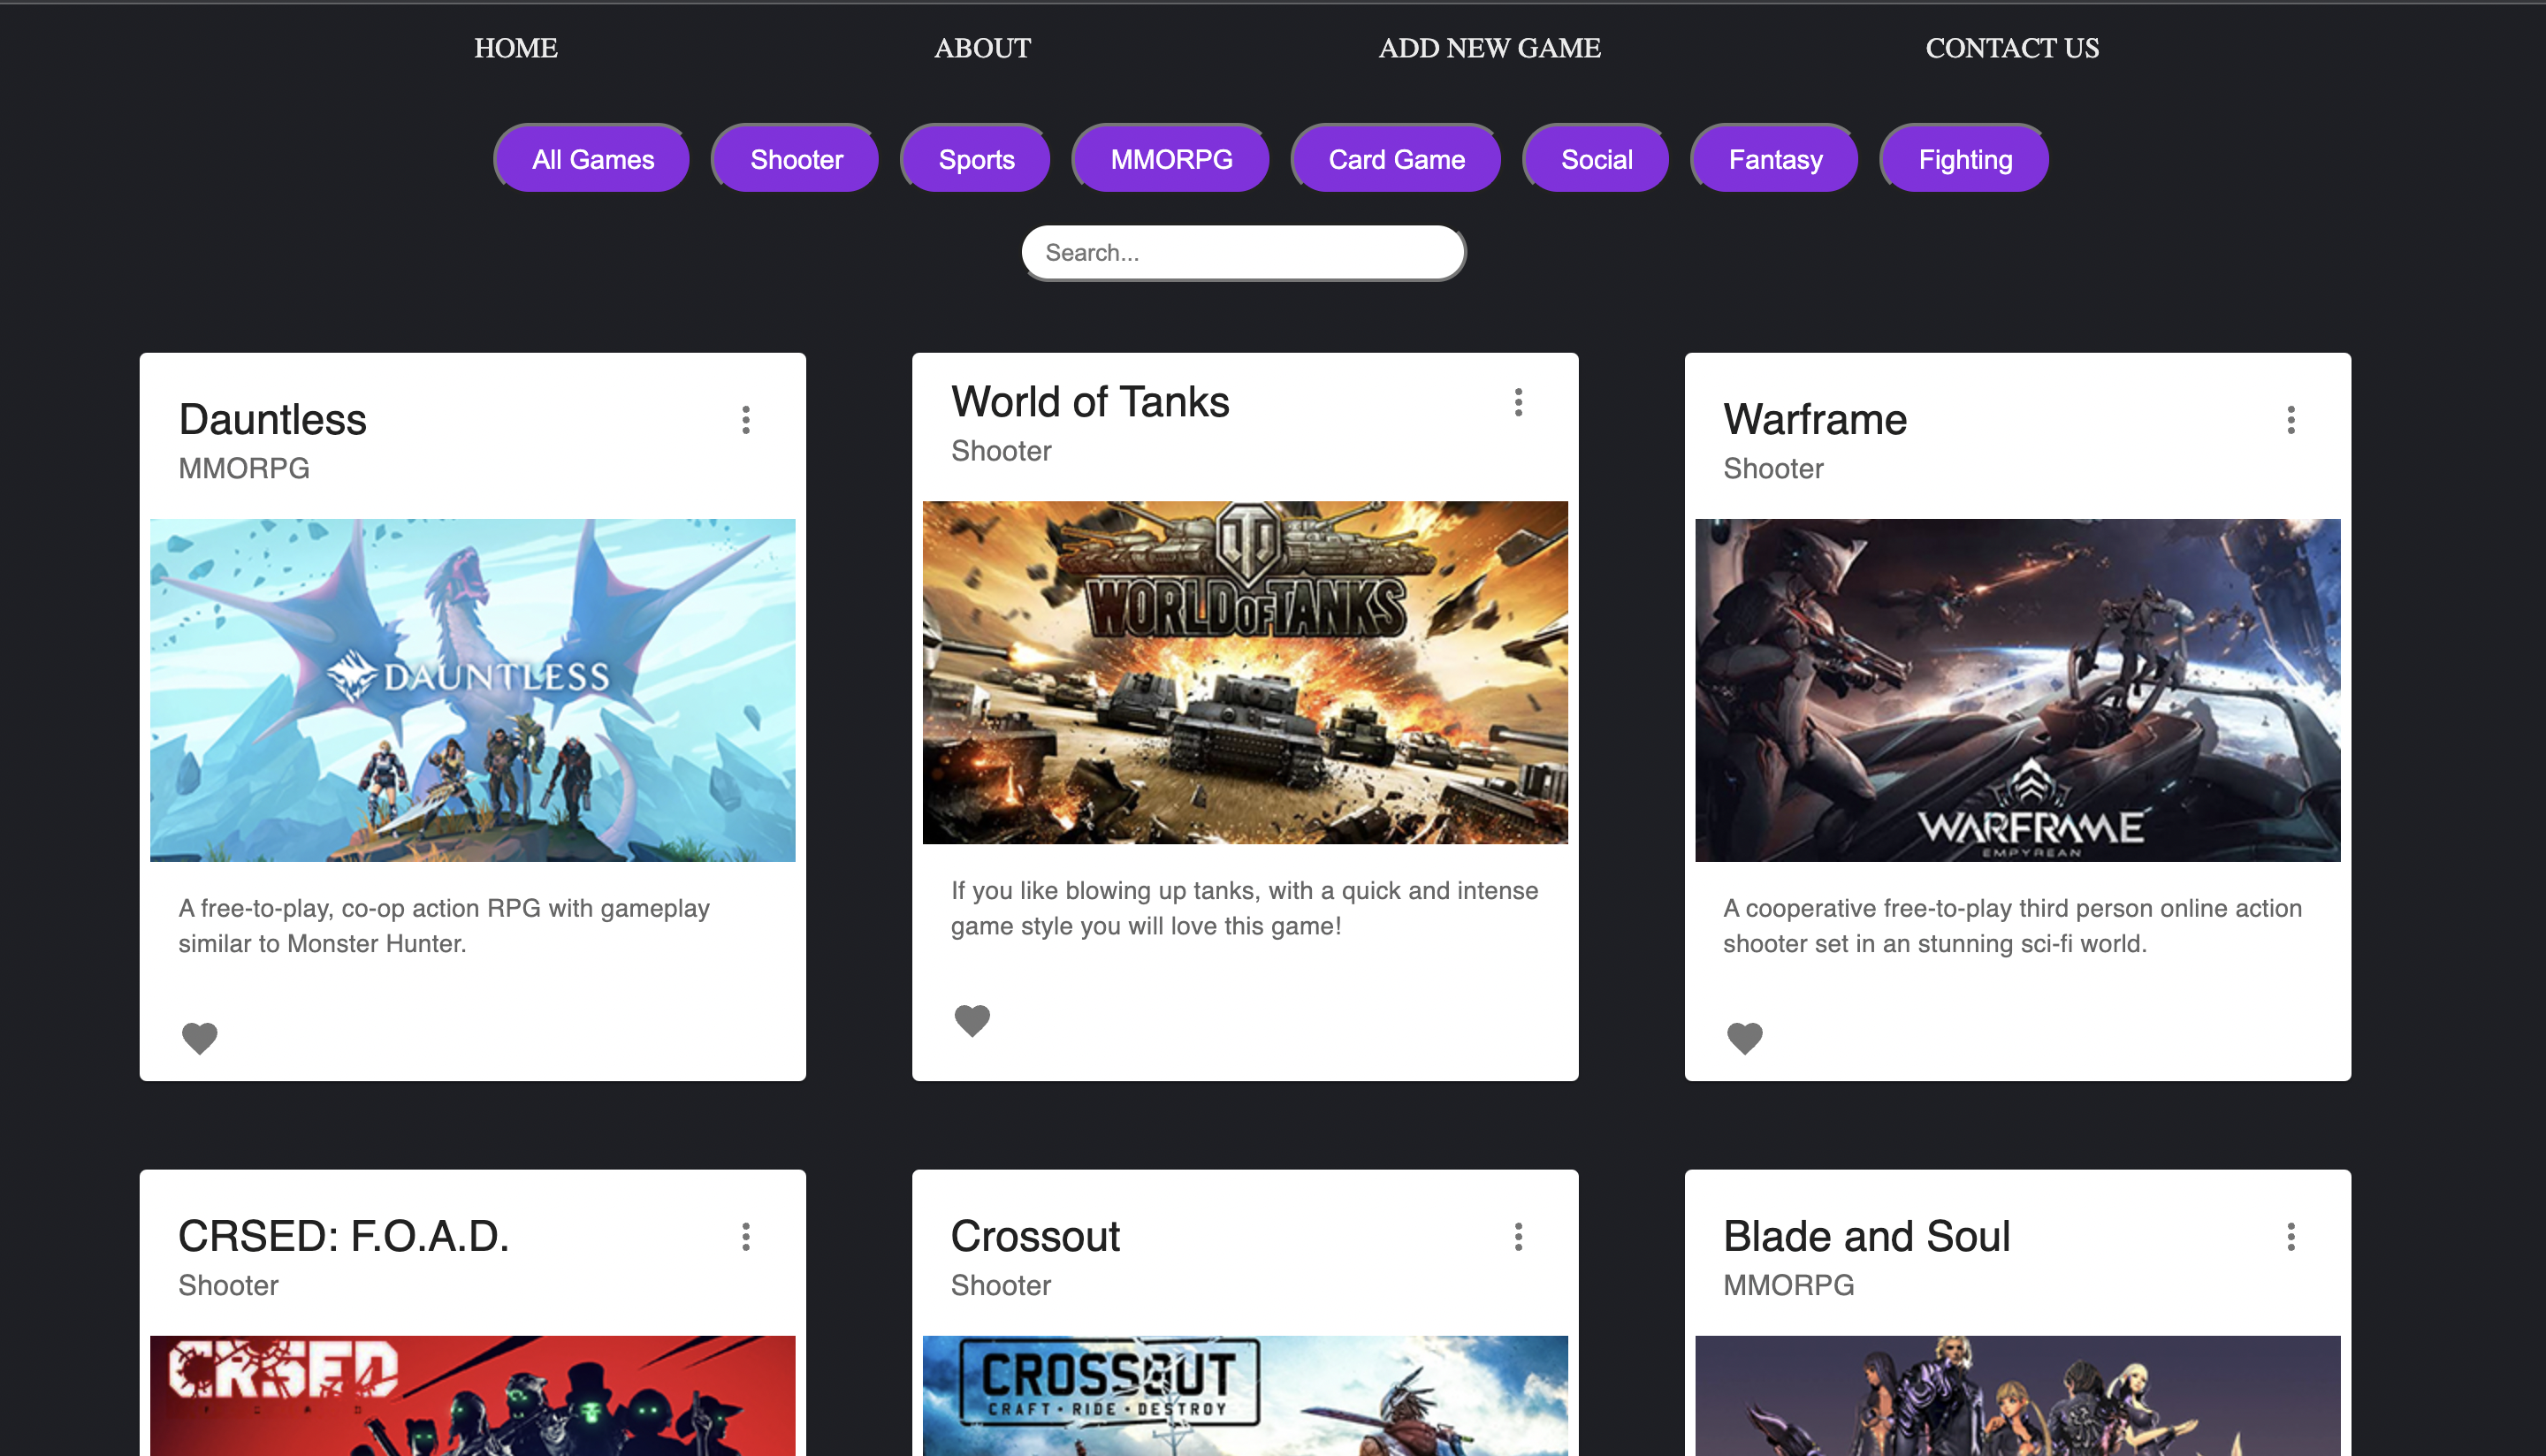Click the Blade and Soul artwork
2546x1456 pixels.
tap(2018, 1395)
